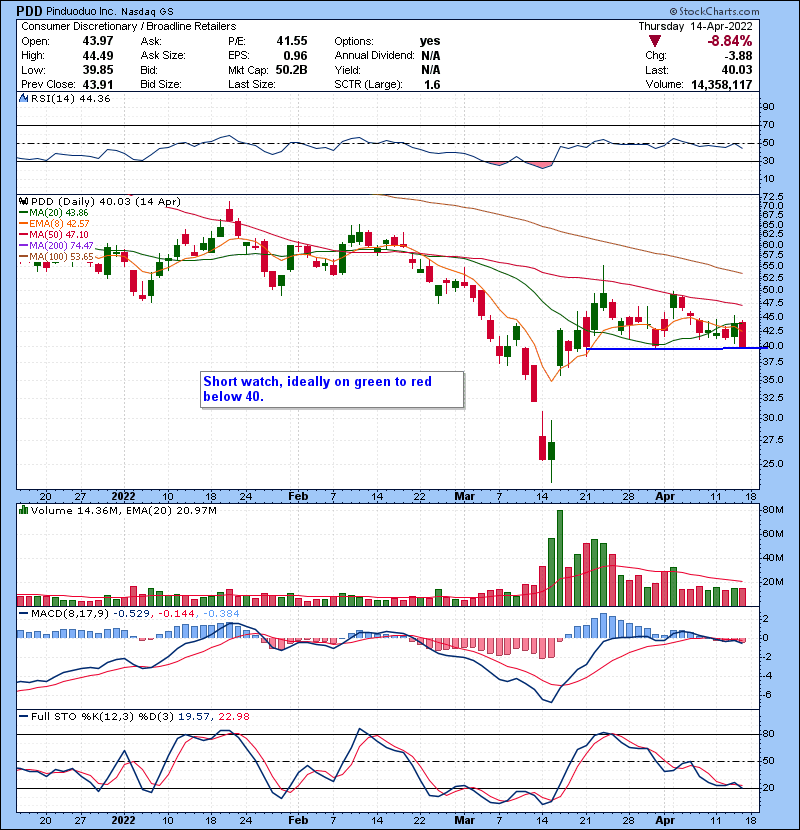Click the volume bars icon next to Volume label
Viewport: 800px width, 830px height.
tap(23, 510)
